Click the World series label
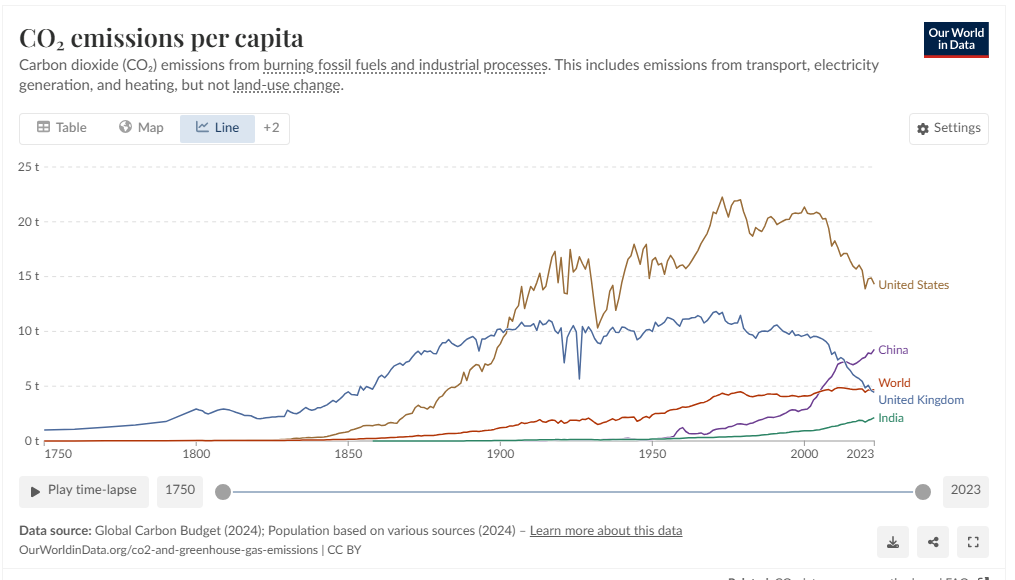Viewport: 1015px width, 580px height. pyautogui.click(x=894, y=383)
